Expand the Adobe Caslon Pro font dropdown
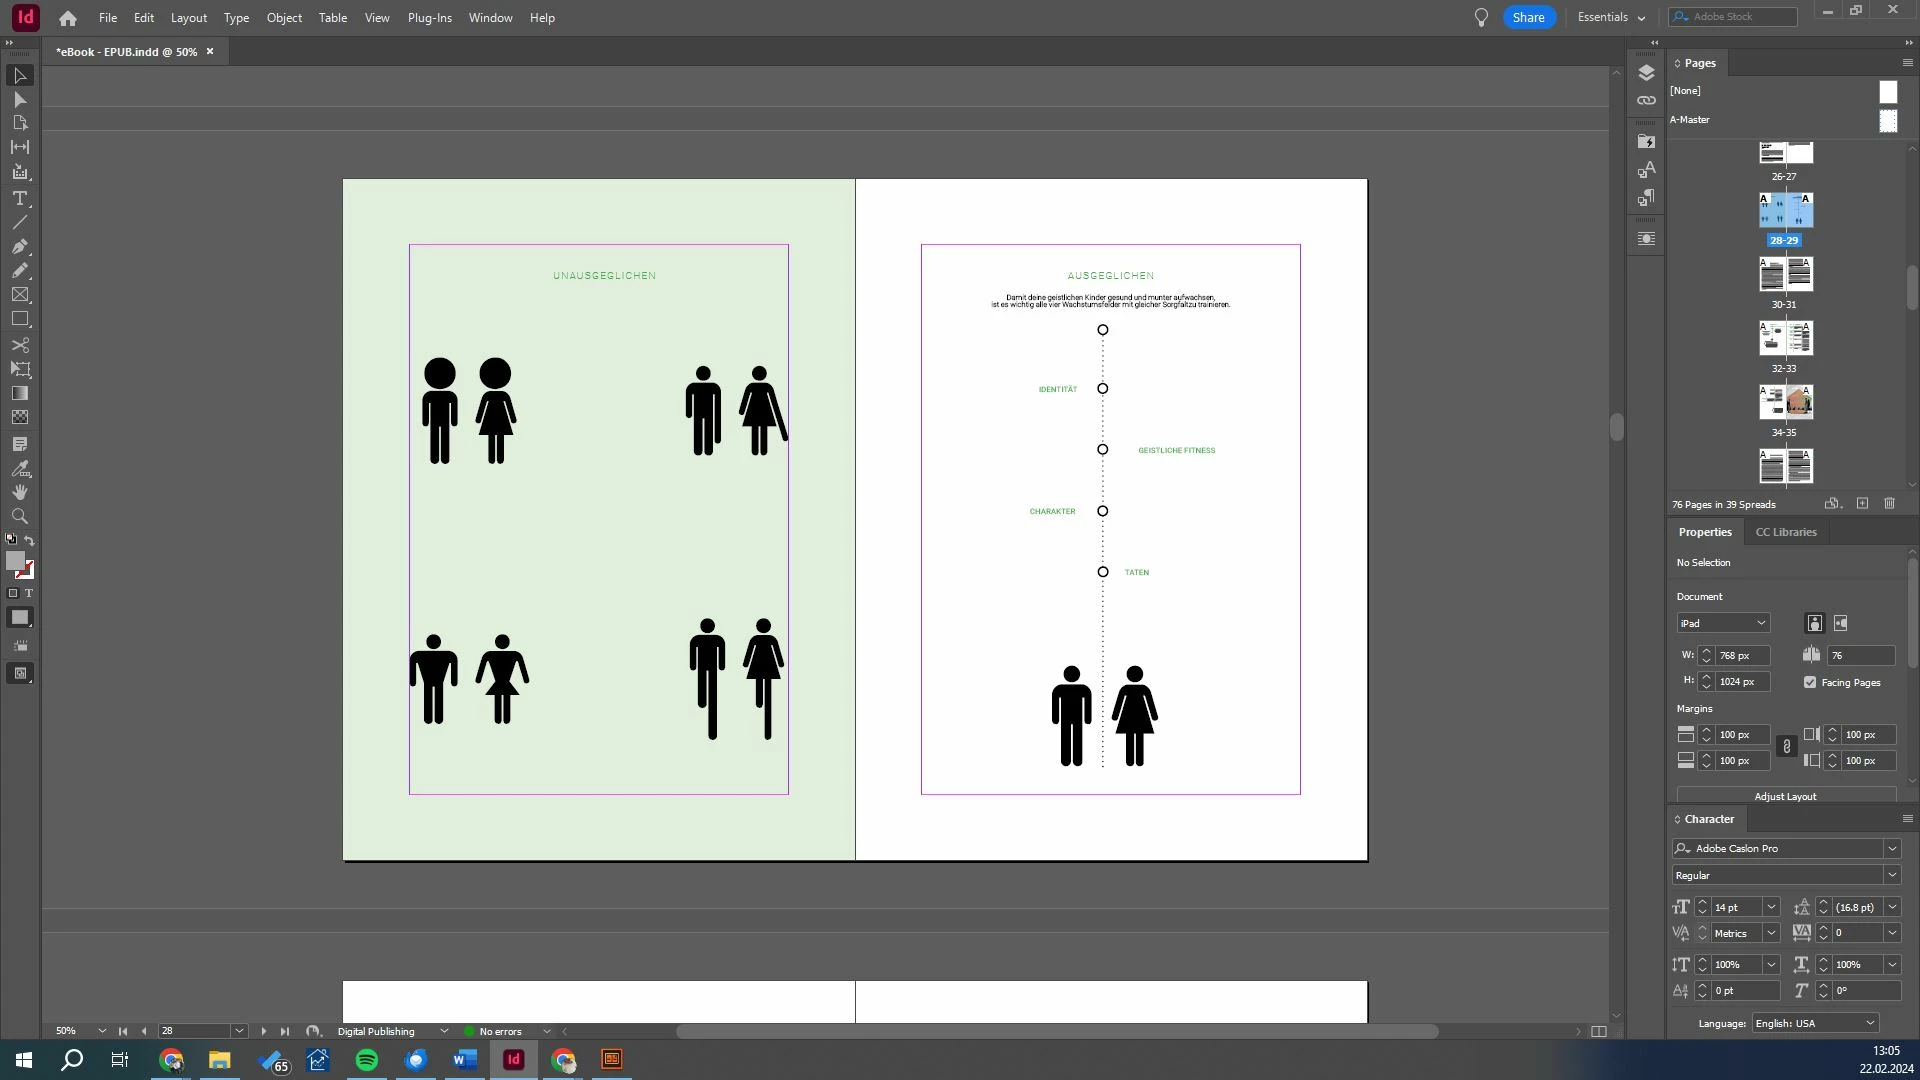The height and width of the screenshot is (1080, 1920). coord(1891,848)
